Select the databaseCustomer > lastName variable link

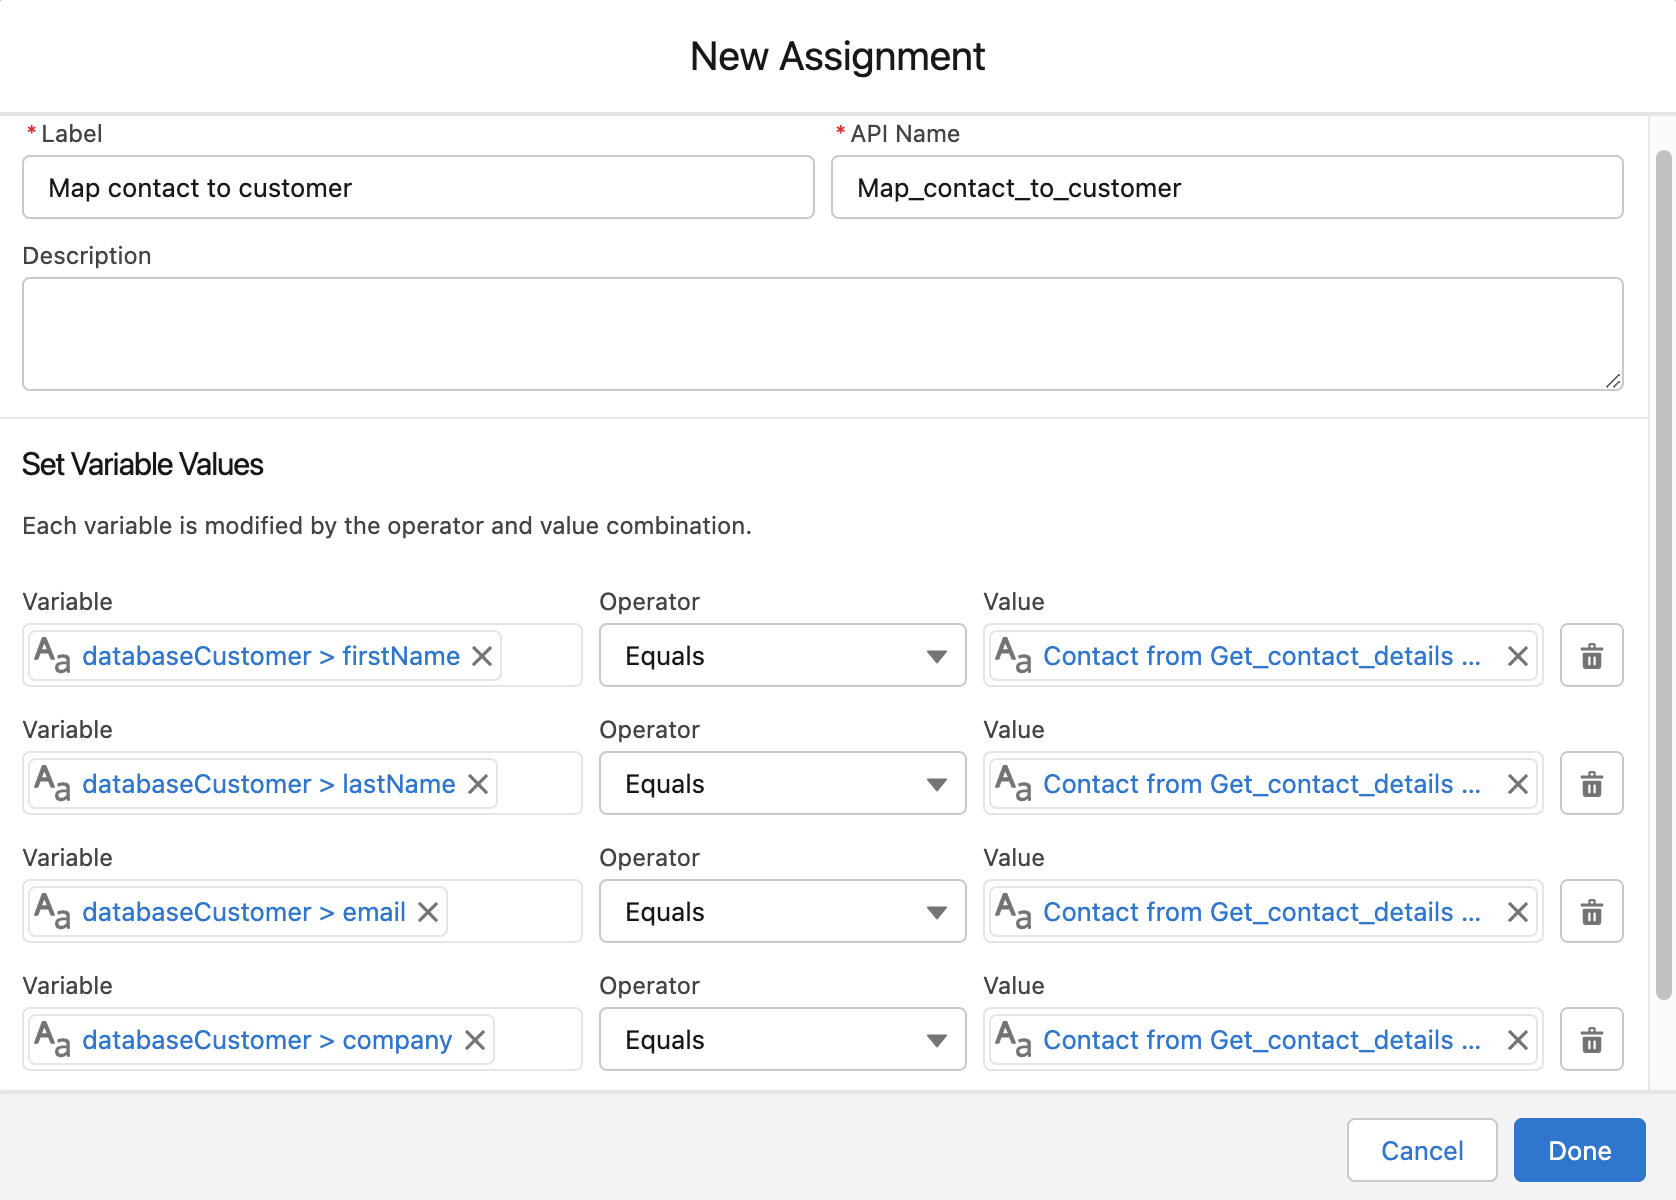click(267, 784)
